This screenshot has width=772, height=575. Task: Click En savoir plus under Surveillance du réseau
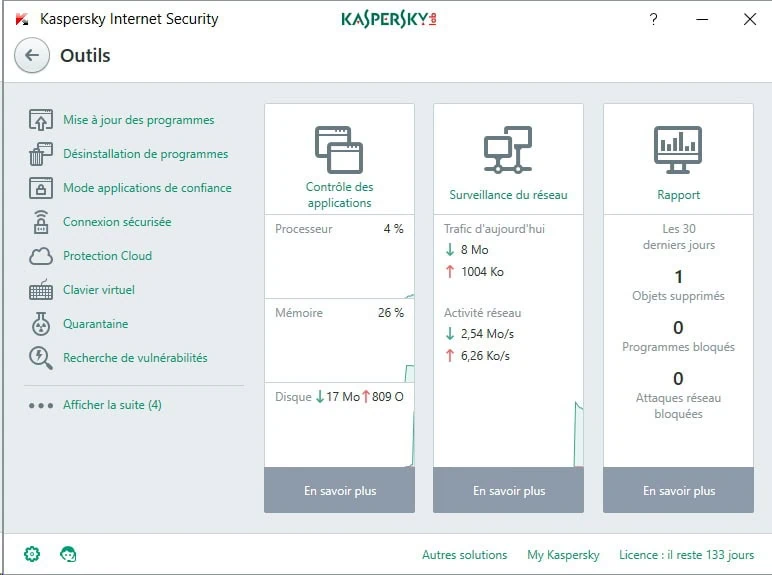pos(508,491)
